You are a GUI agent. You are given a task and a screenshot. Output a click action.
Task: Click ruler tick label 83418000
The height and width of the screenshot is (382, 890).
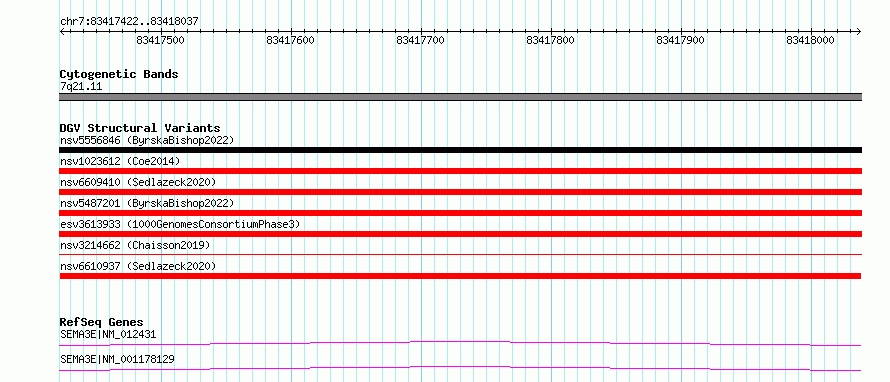pyautogui.click(x=811, y=40)
